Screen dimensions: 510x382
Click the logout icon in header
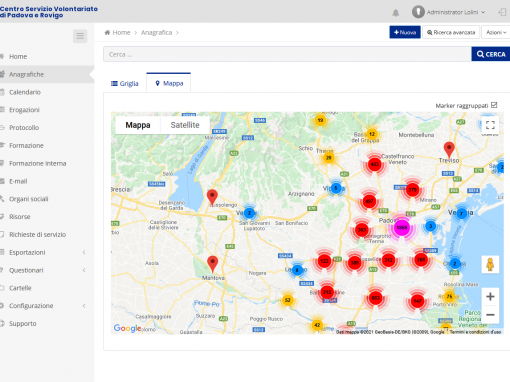(x=502, y=12)
